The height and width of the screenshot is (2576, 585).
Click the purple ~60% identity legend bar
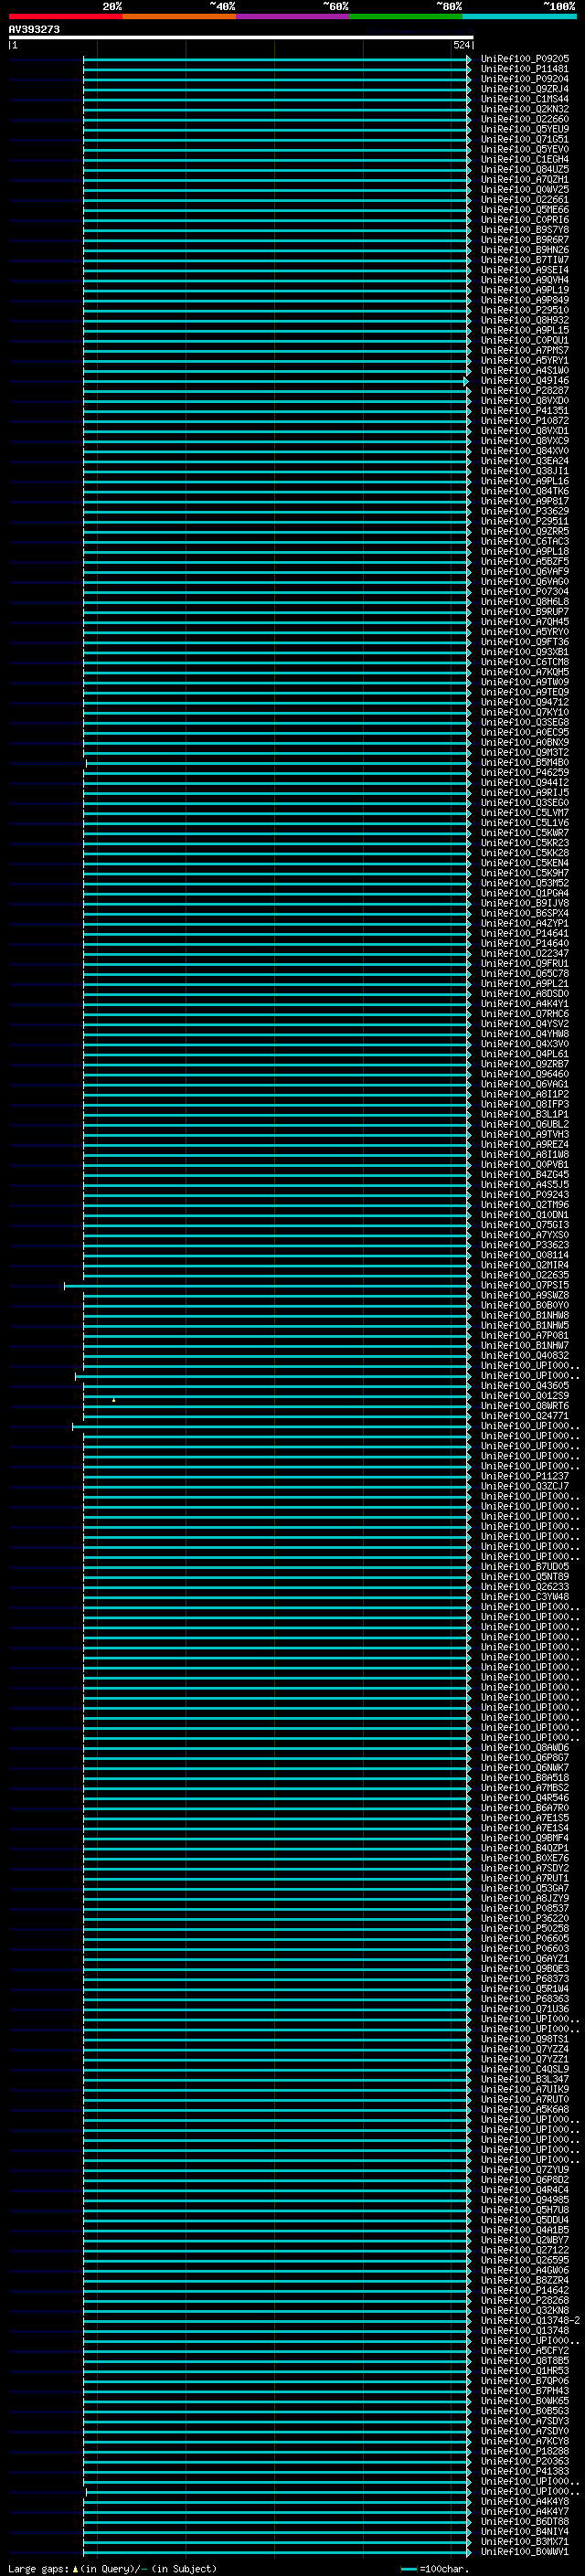click(293, 16)
